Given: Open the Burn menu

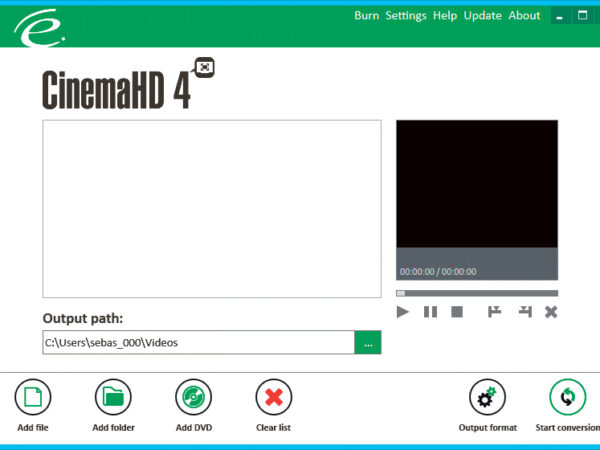Looking at the screenshot, I should click(x=366, y=16).
